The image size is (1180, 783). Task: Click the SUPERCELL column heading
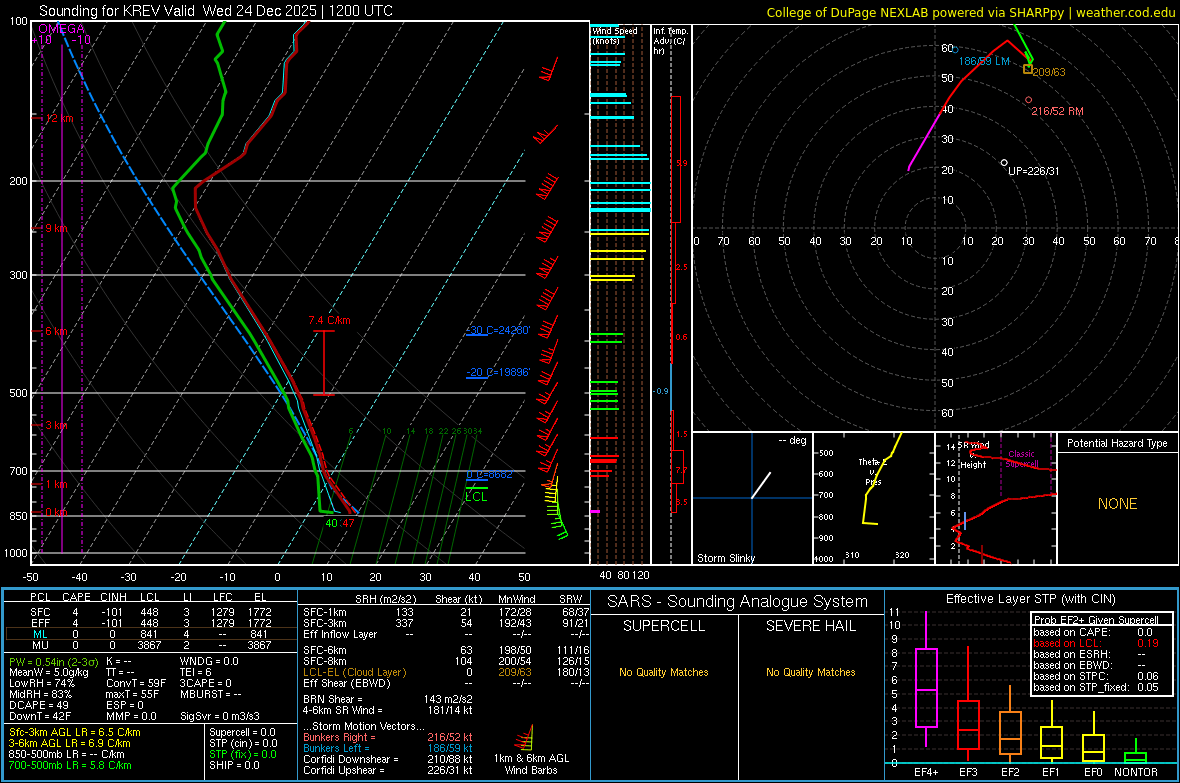pos(663,626)
